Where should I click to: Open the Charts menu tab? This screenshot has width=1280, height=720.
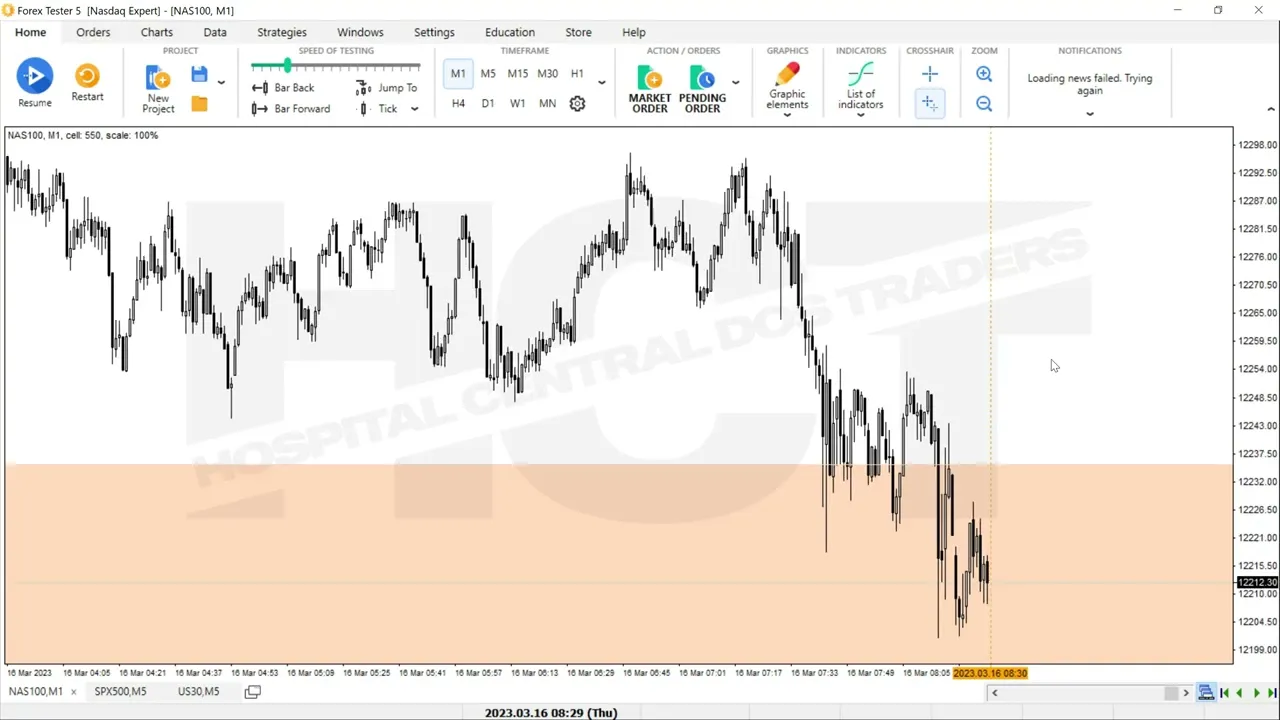[x=156, y=32]
